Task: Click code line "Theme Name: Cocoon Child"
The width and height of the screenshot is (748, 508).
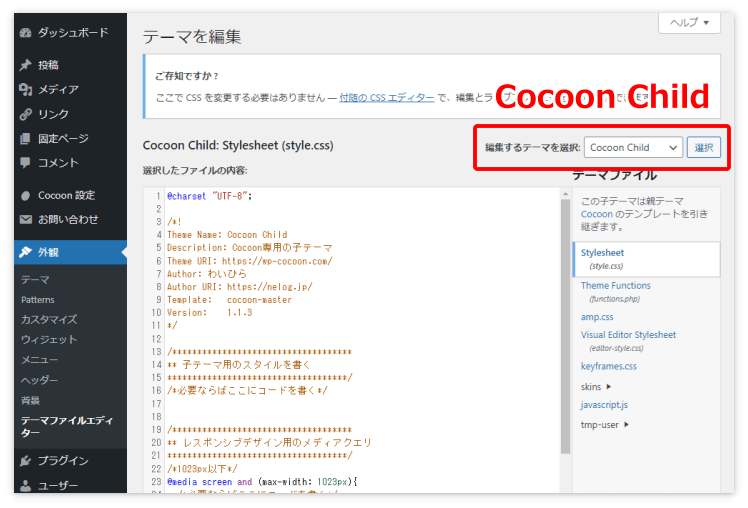Action: (227, 235)
